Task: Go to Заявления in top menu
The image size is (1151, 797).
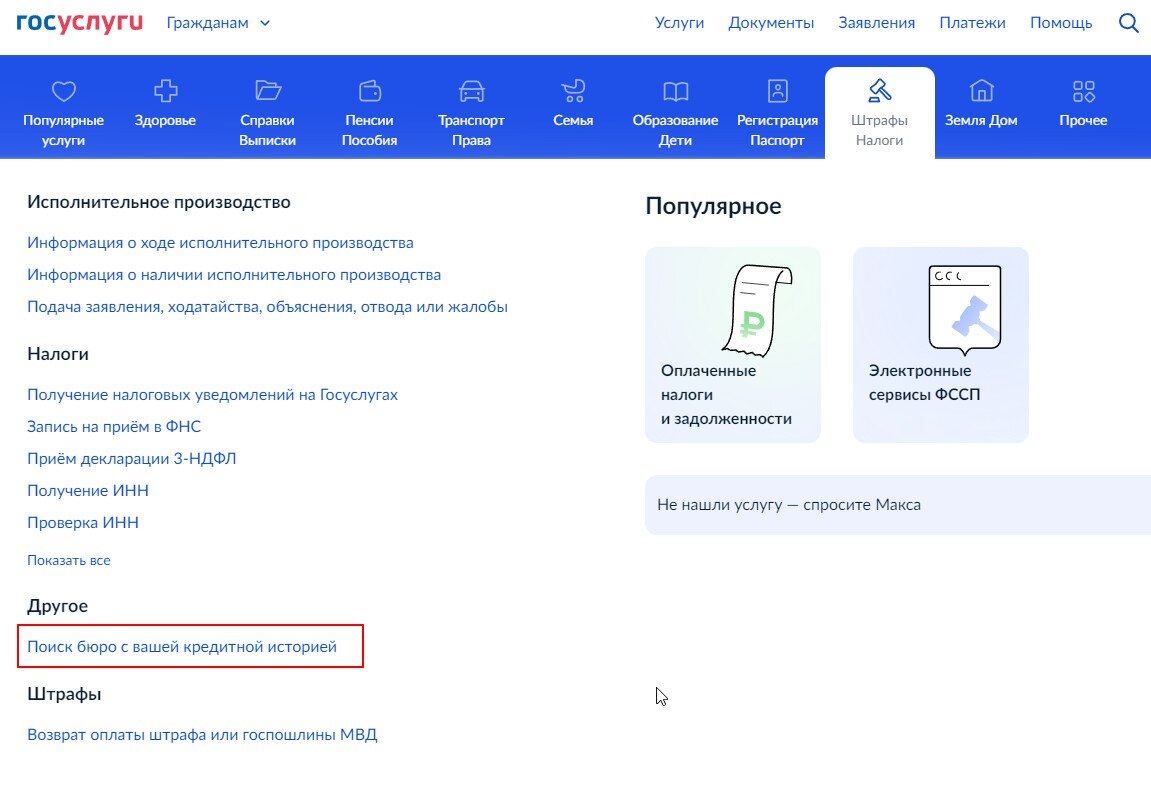Action: (876, 23)
